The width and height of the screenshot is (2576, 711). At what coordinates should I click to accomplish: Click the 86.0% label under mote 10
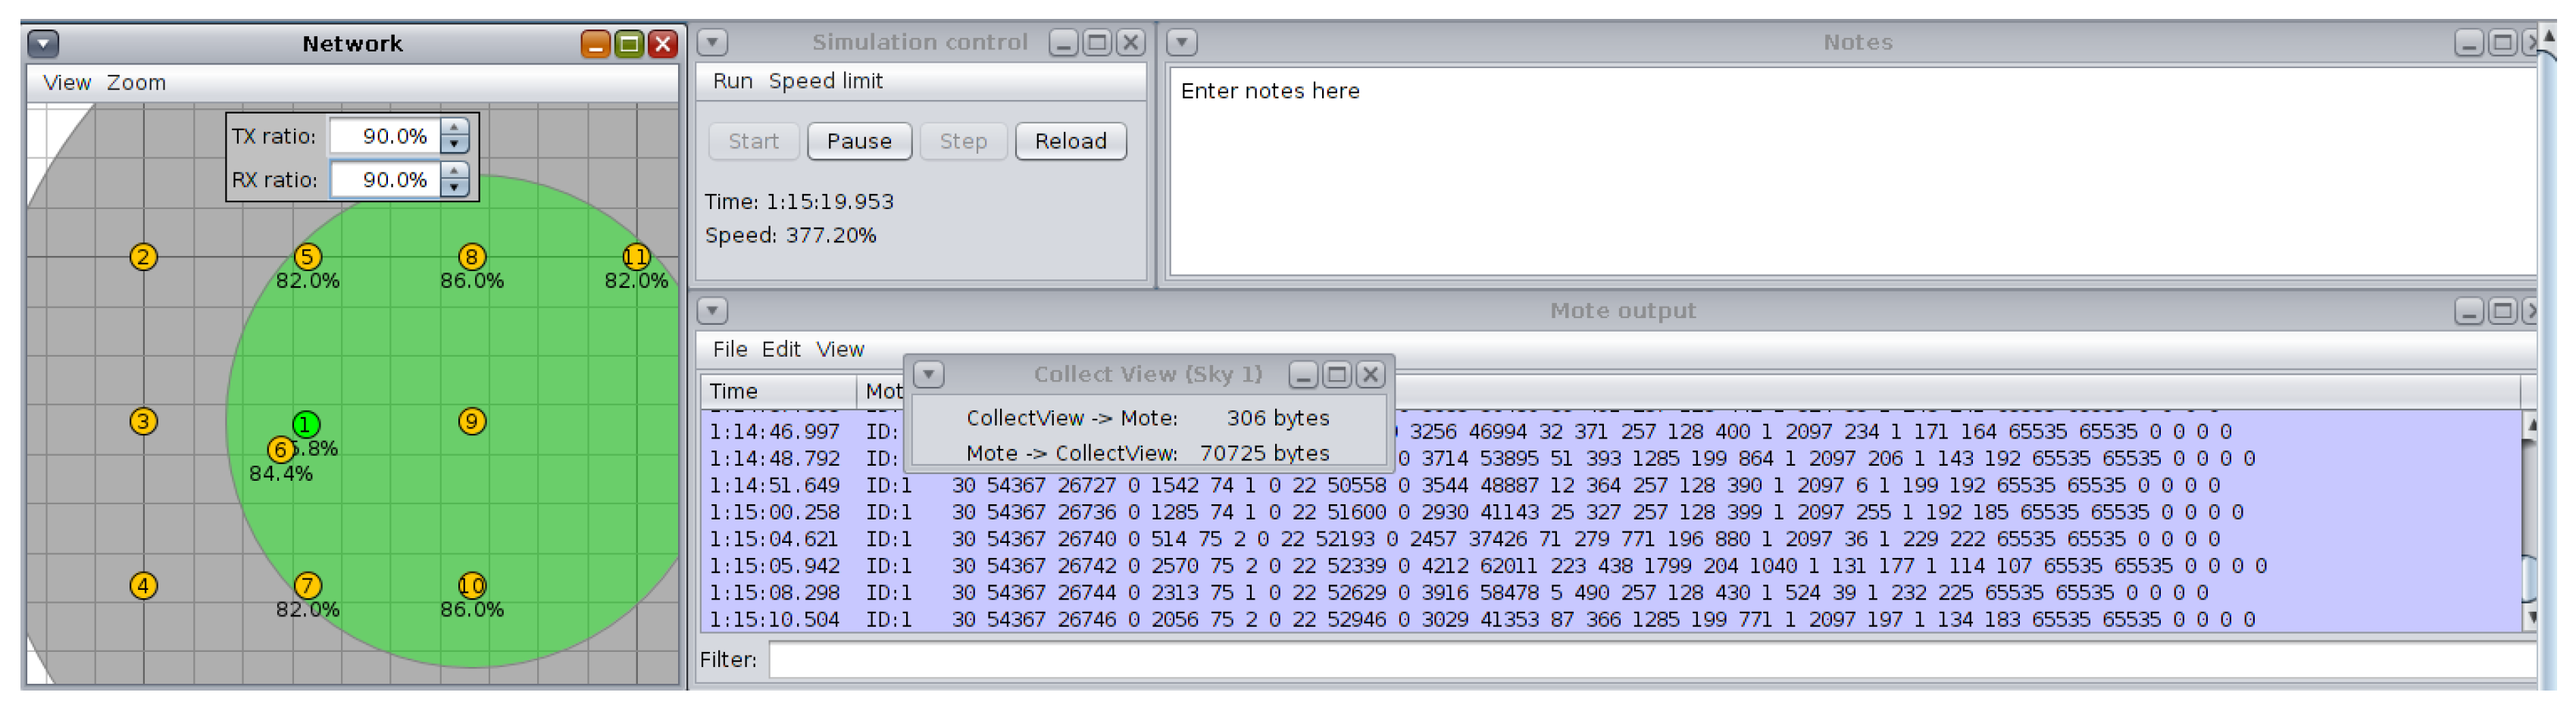point(472,610)
